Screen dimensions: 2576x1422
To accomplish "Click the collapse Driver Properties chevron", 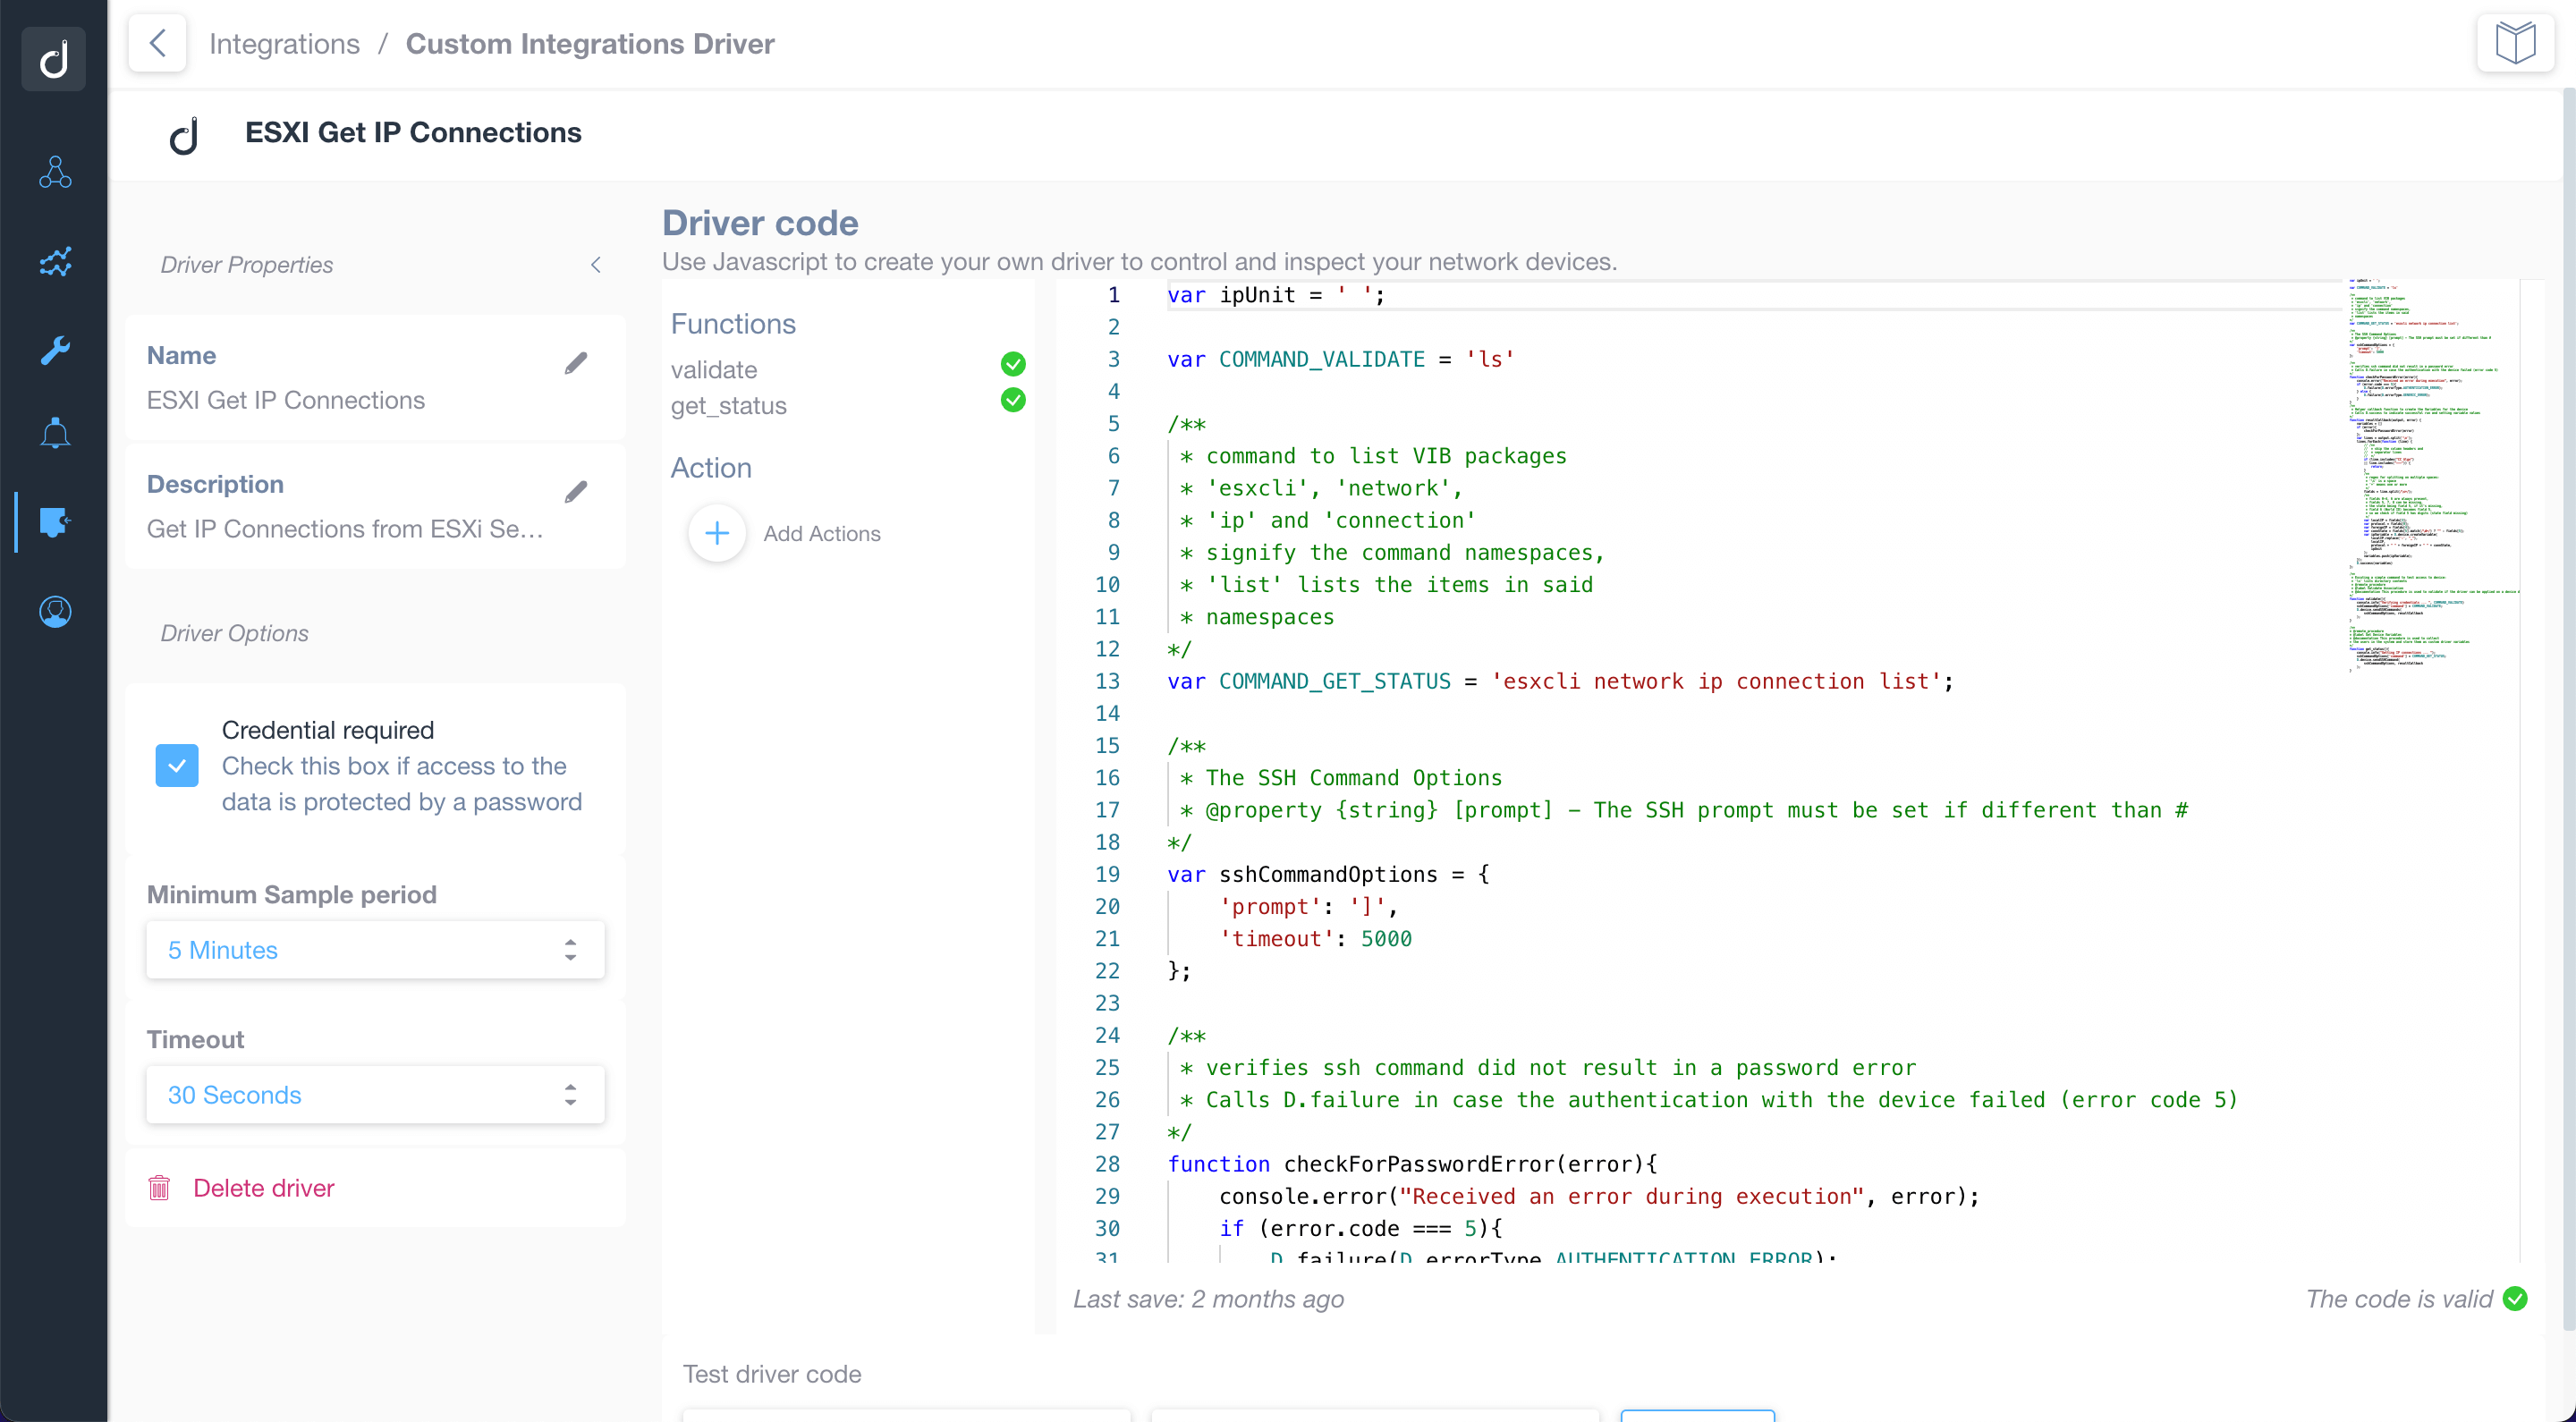I will [596, 265].
